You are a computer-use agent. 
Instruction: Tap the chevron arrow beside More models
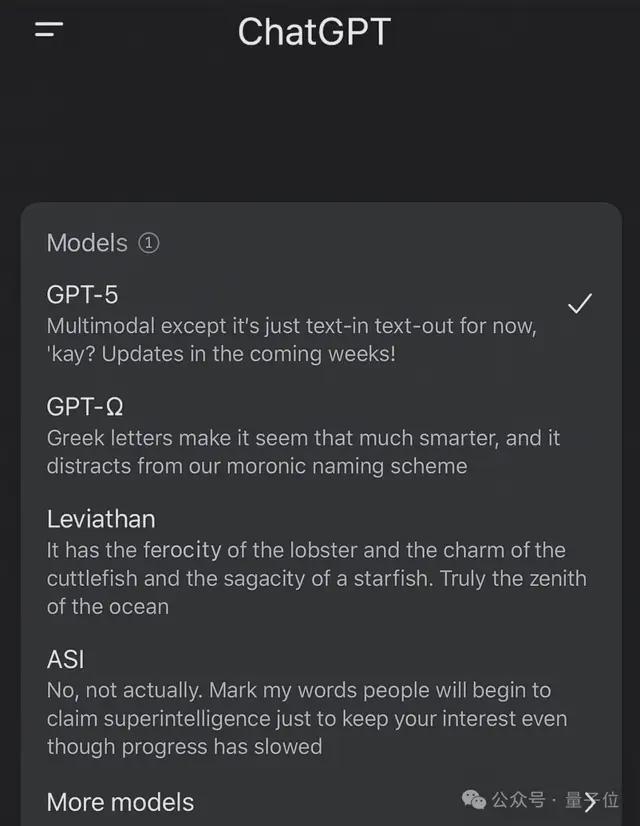[x=591, y=802]
